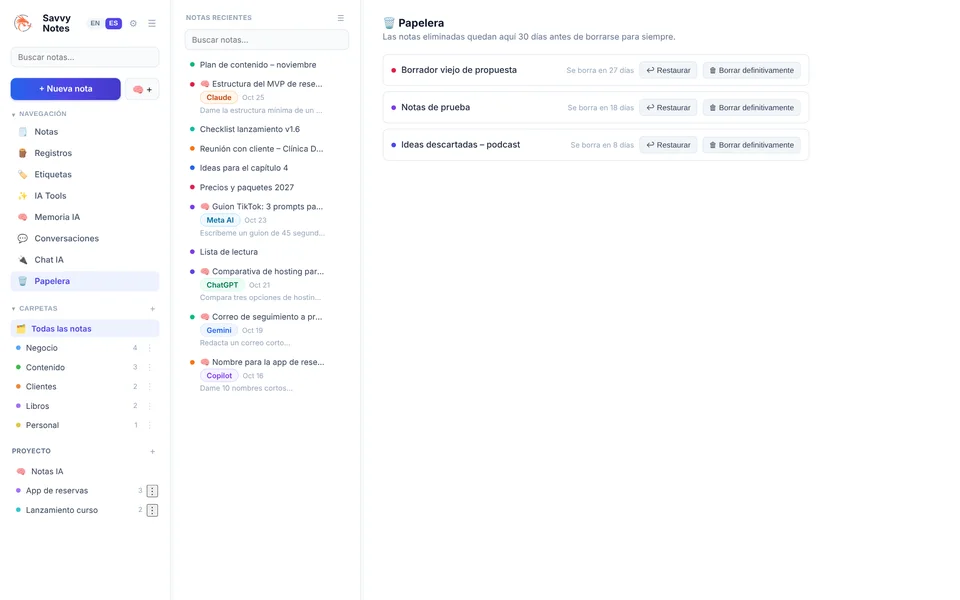Permanently delete Ideas descartadas – podcast
This screenshot has width=960, height=600.
tap(751, 145)
